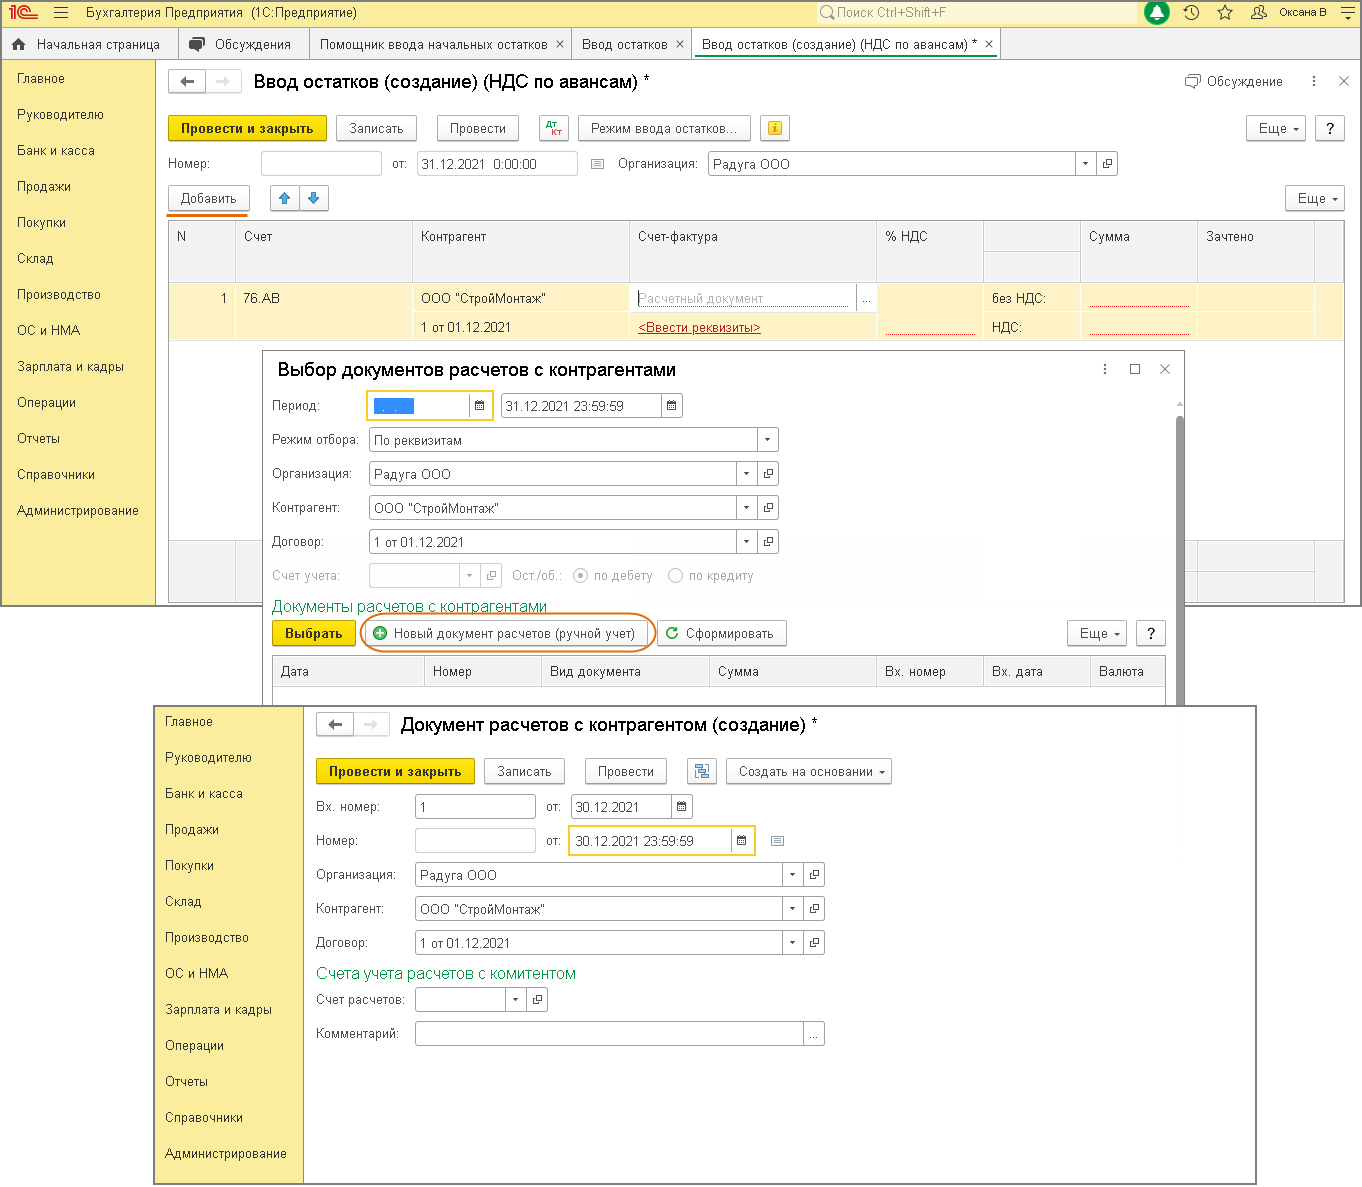Click the Ввести реквизиты link
Image resolution: width=1362 pixels, height=1187 pixels.
[x=699, y=327]
